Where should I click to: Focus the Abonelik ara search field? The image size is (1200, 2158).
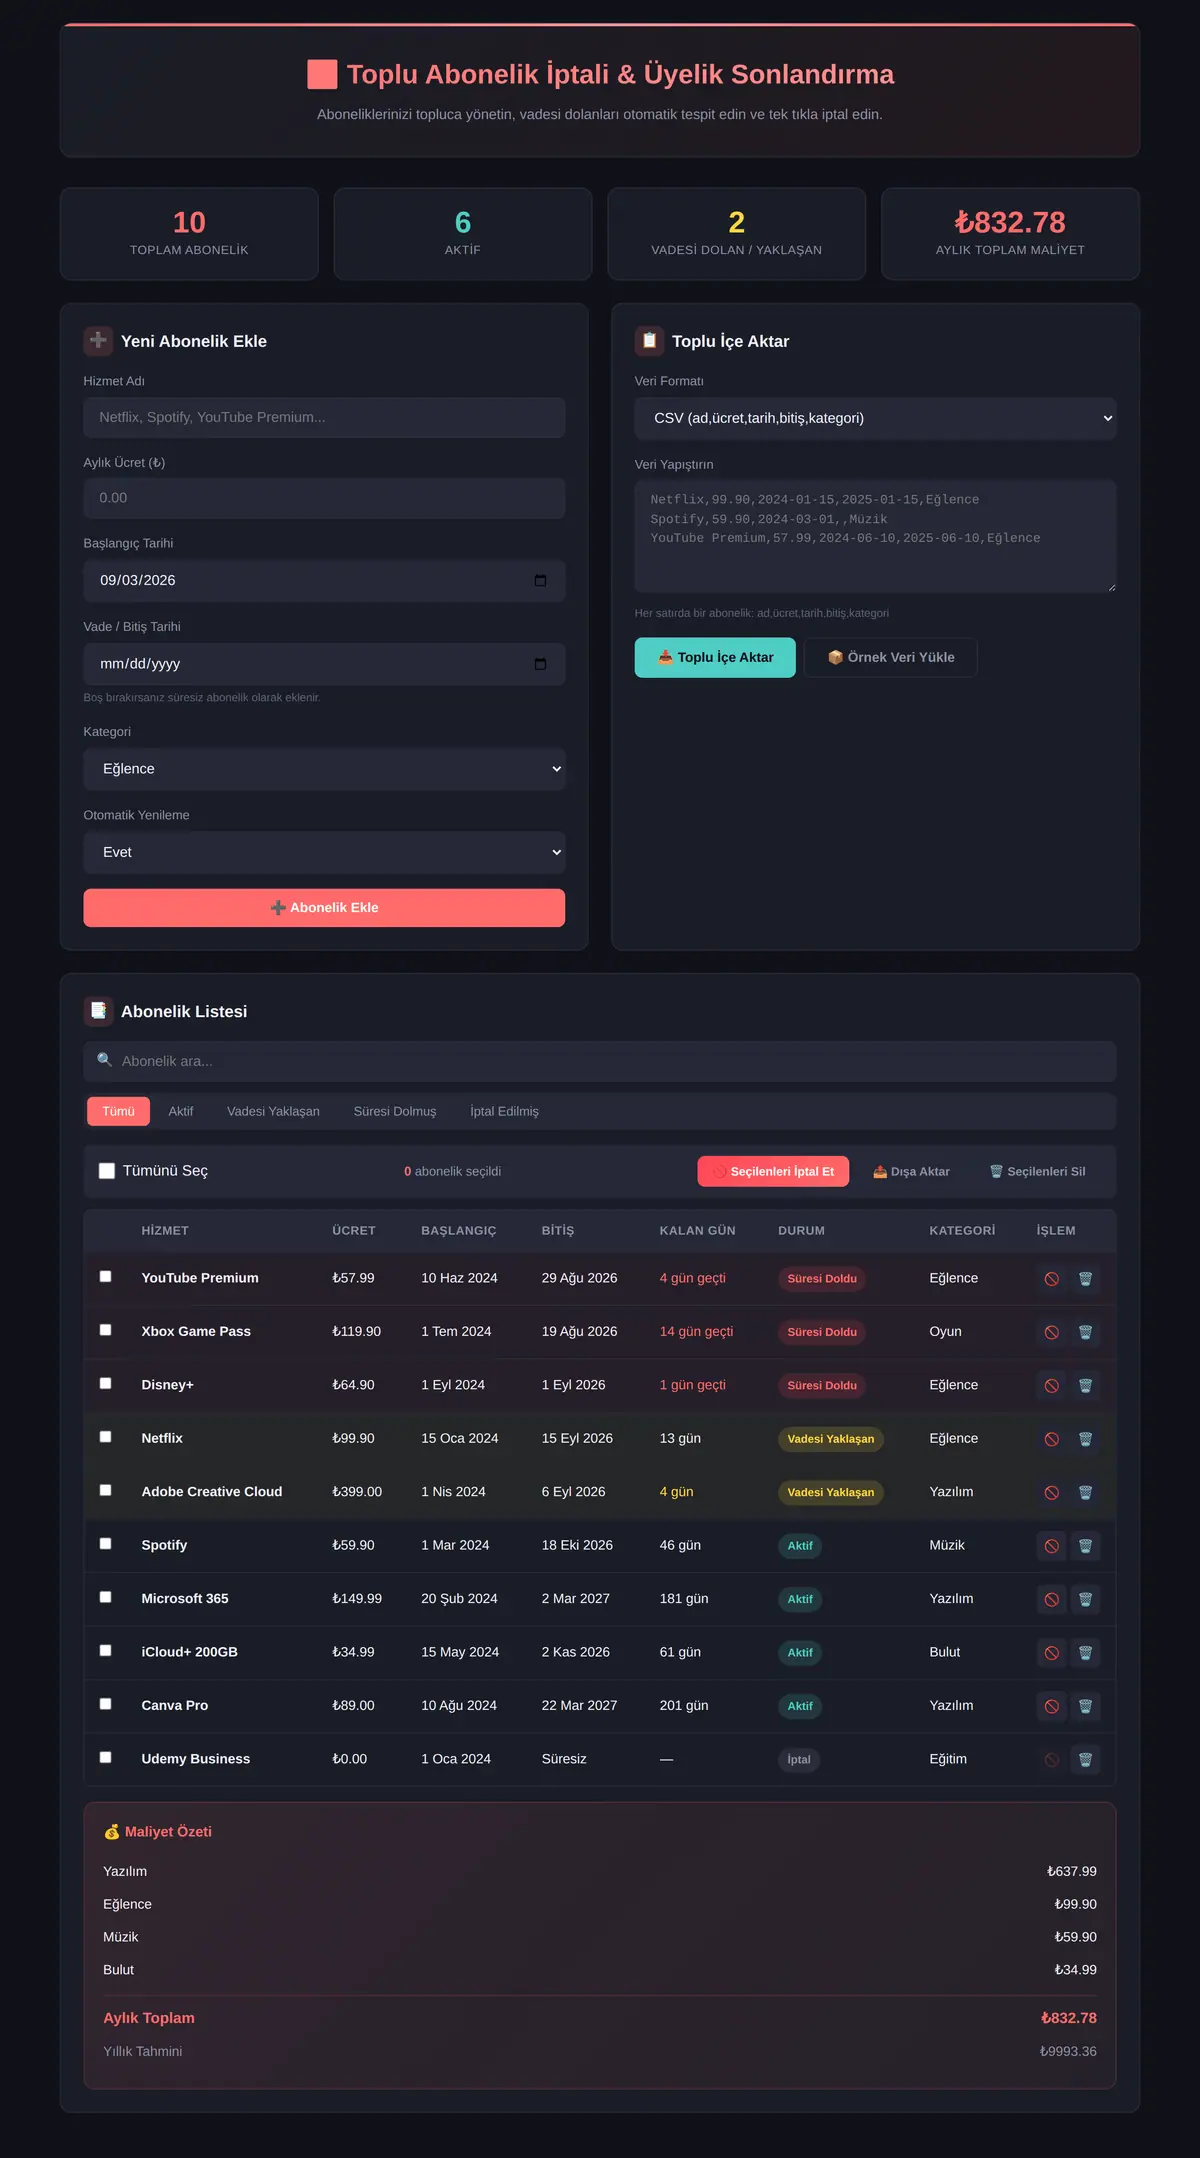(x=600, y=1062)
